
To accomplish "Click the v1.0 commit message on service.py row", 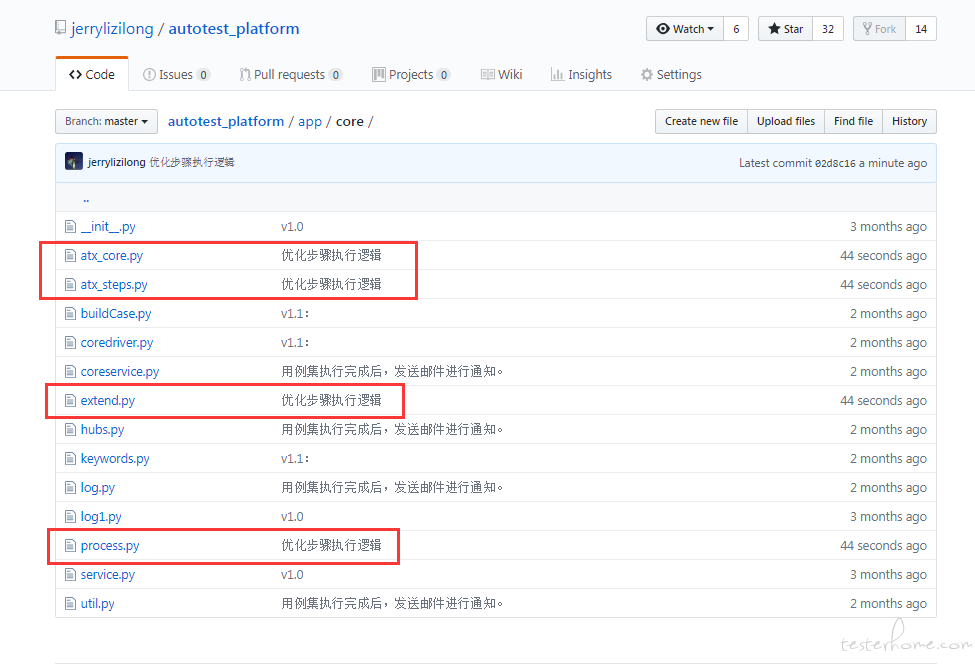I will coord(292,574).
